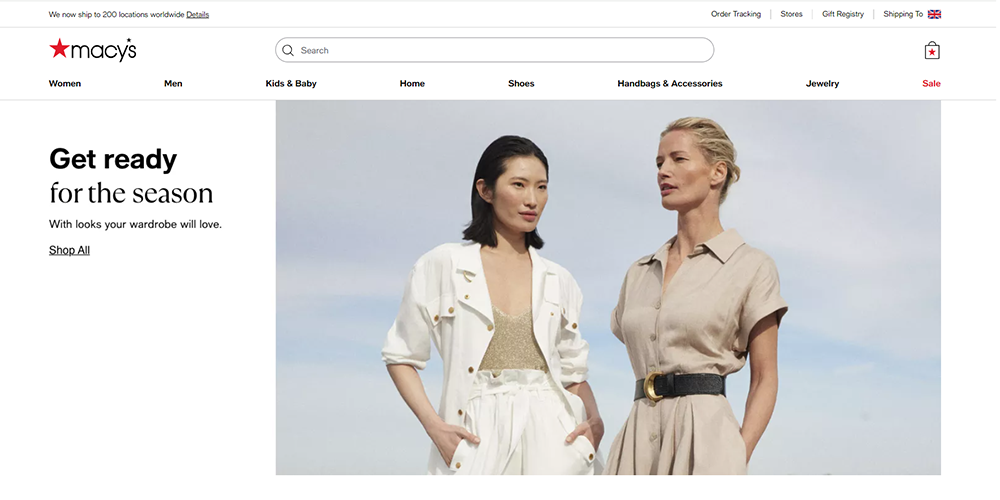Change Shipping To country
The image size is (1000, 500).
pyautogui.click(x=903, y=14)
